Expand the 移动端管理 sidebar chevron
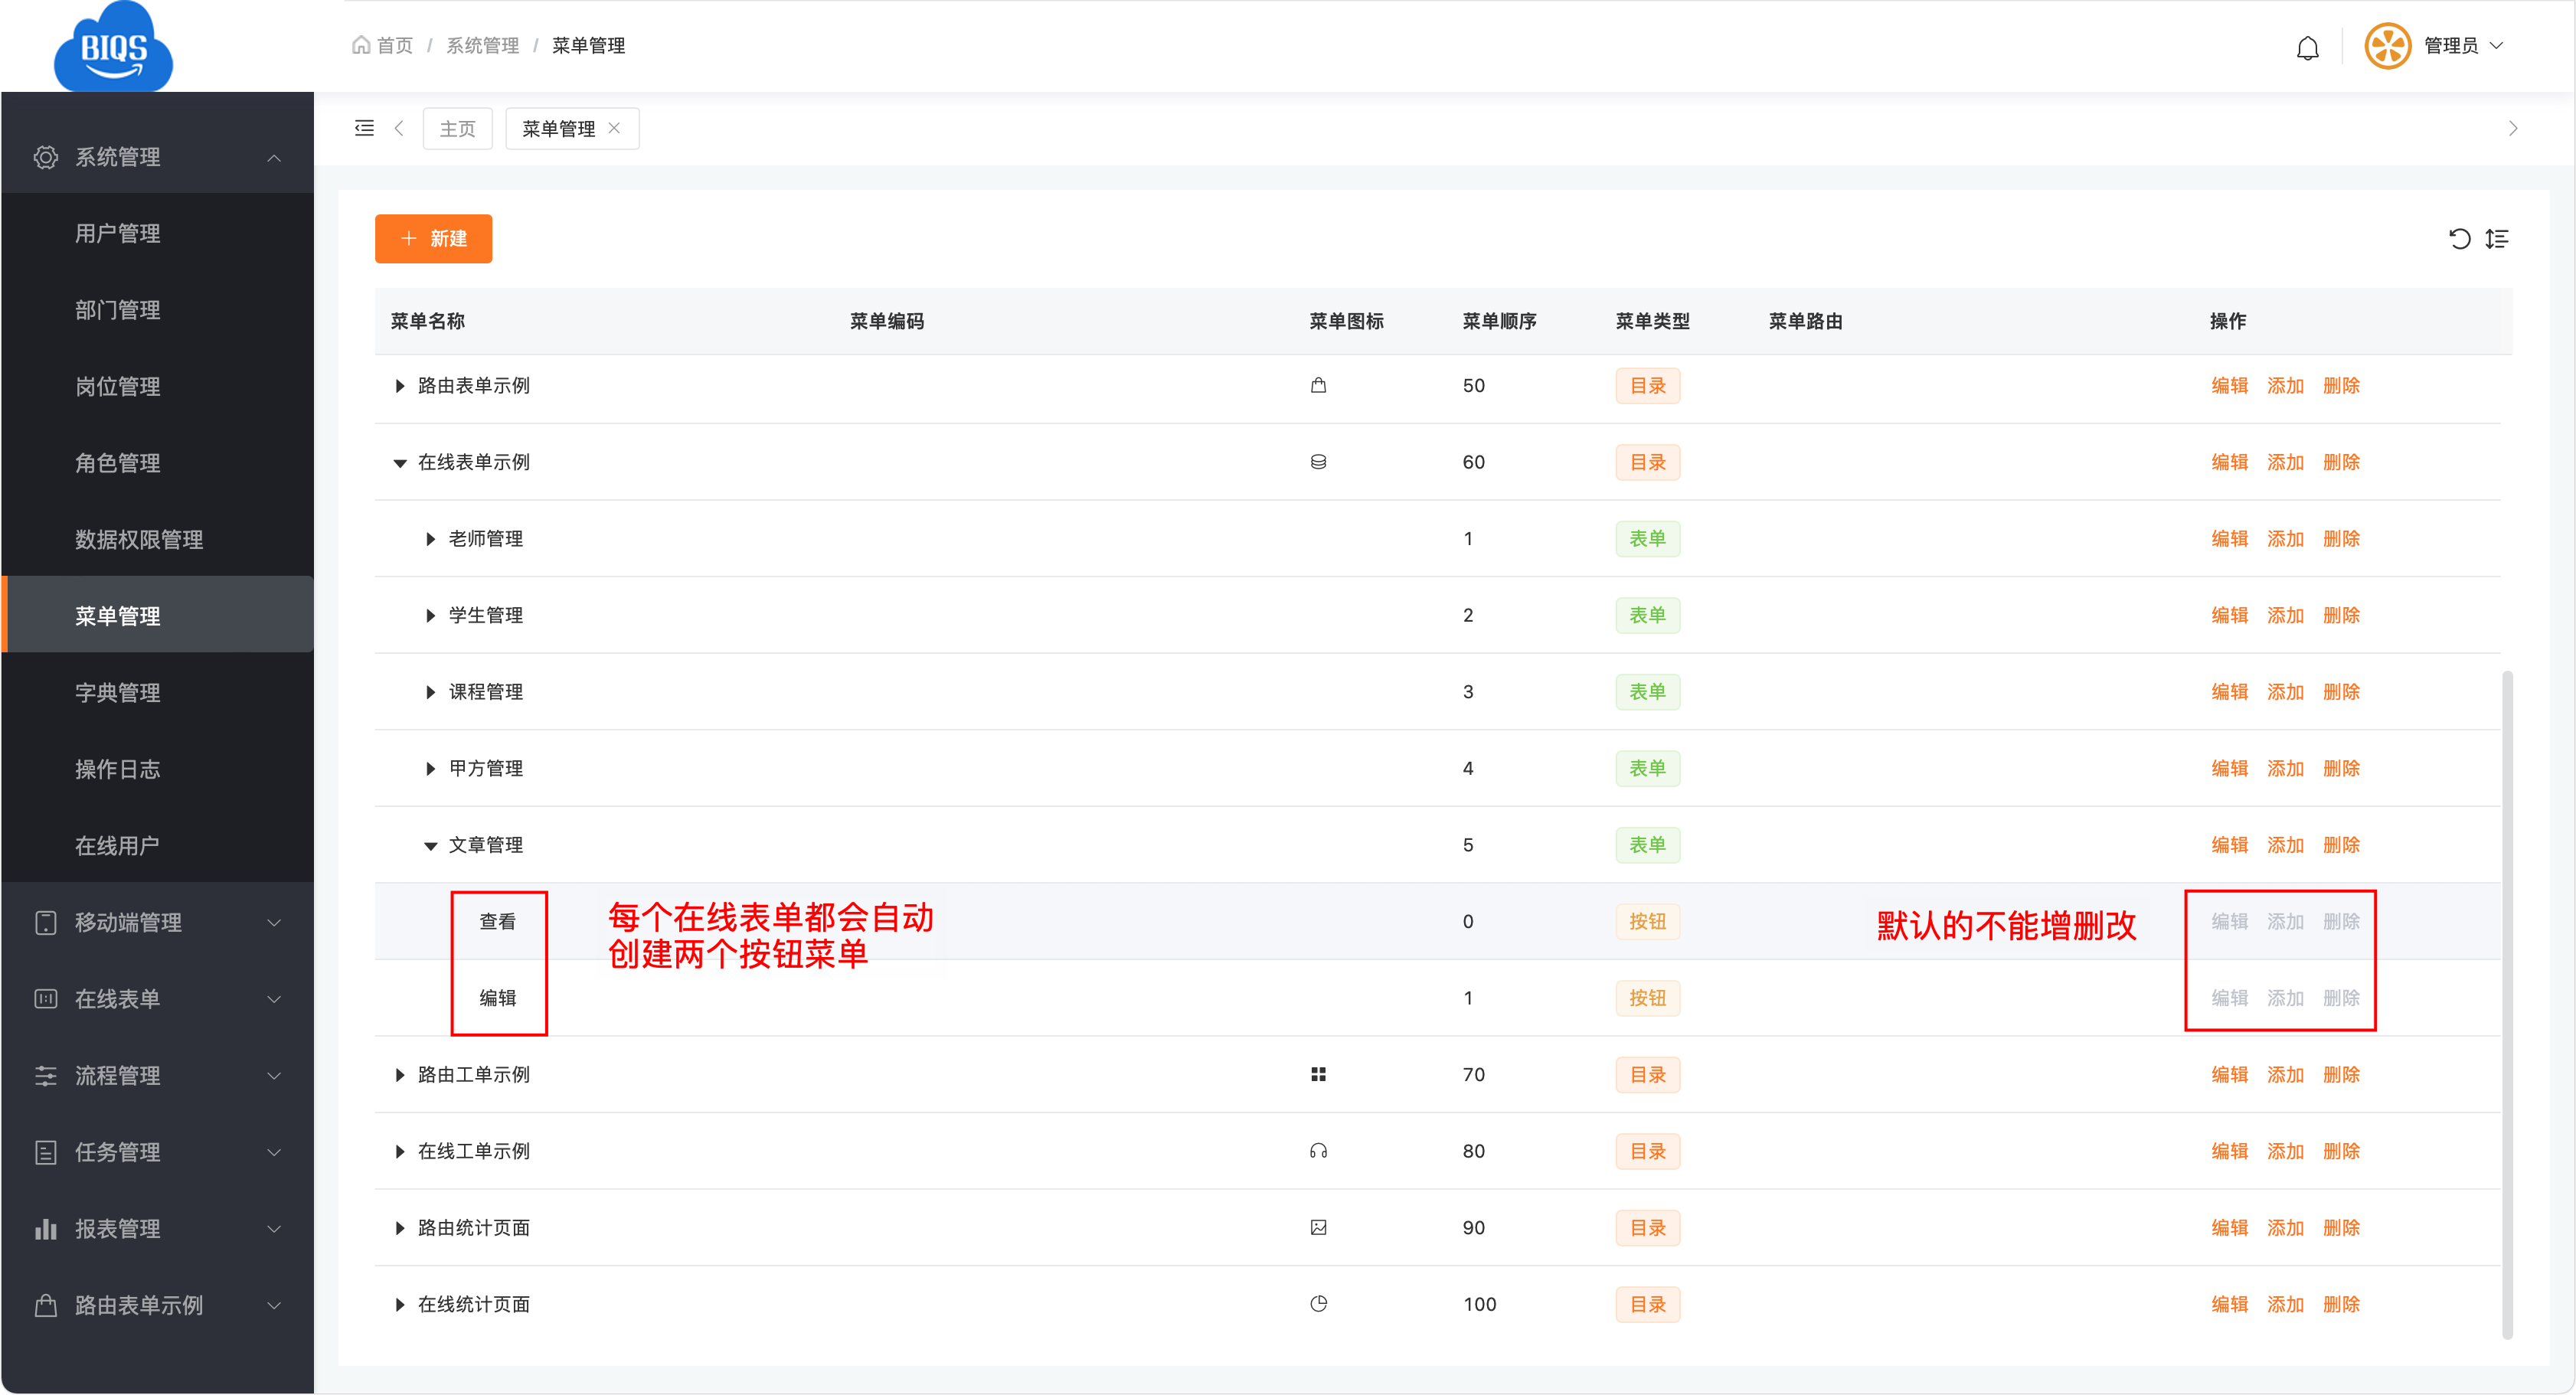 point(274,923)
